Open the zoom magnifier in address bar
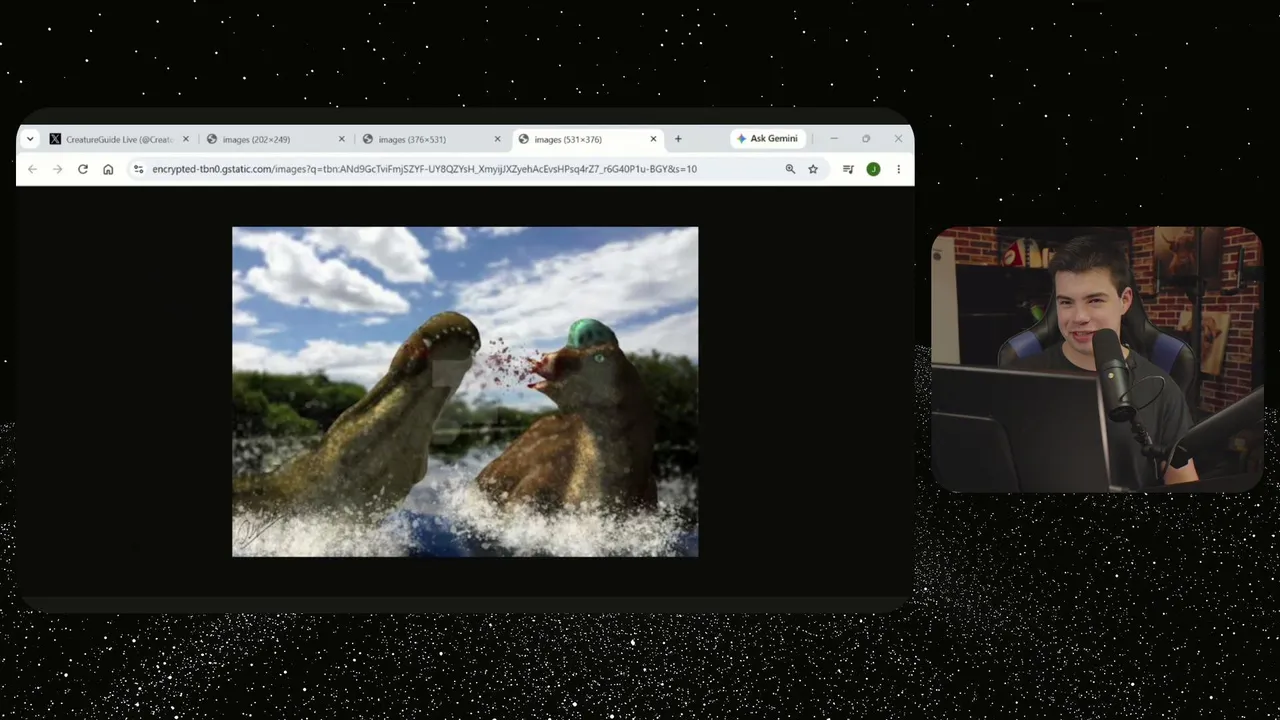1280x720 pixels. click(x=790, y=169)
